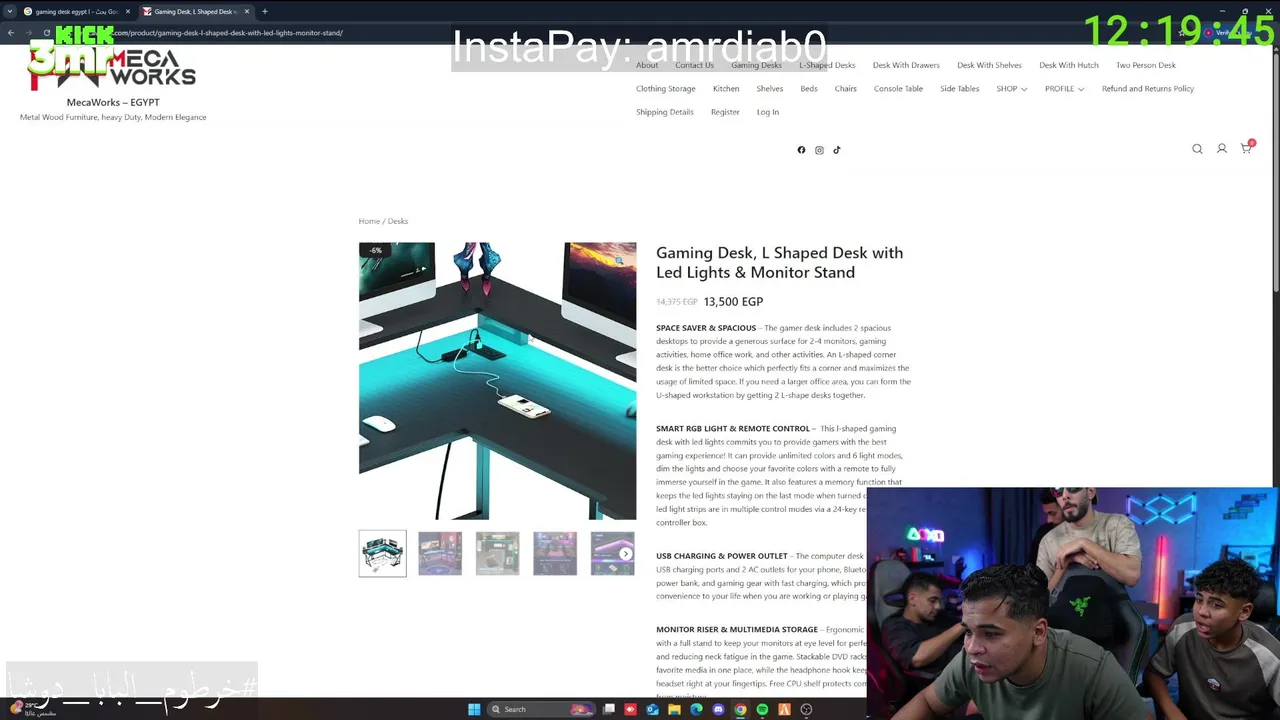Select the second product thumbnail
The width and height of the screenshot is (1280, 720).
tap(440, 553)
